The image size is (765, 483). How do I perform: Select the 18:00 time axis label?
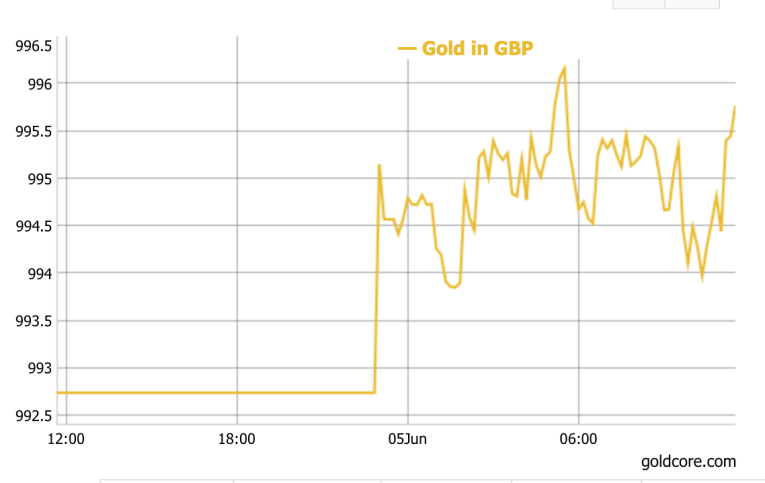[x=237, y=439]
